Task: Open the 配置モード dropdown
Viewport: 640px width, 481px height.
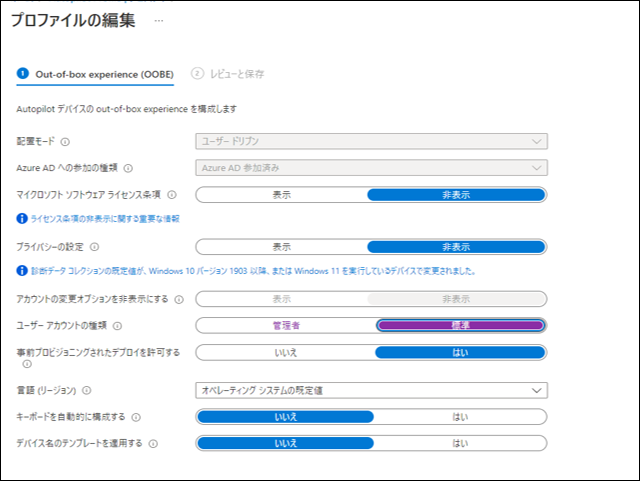Action: (371, 142)
